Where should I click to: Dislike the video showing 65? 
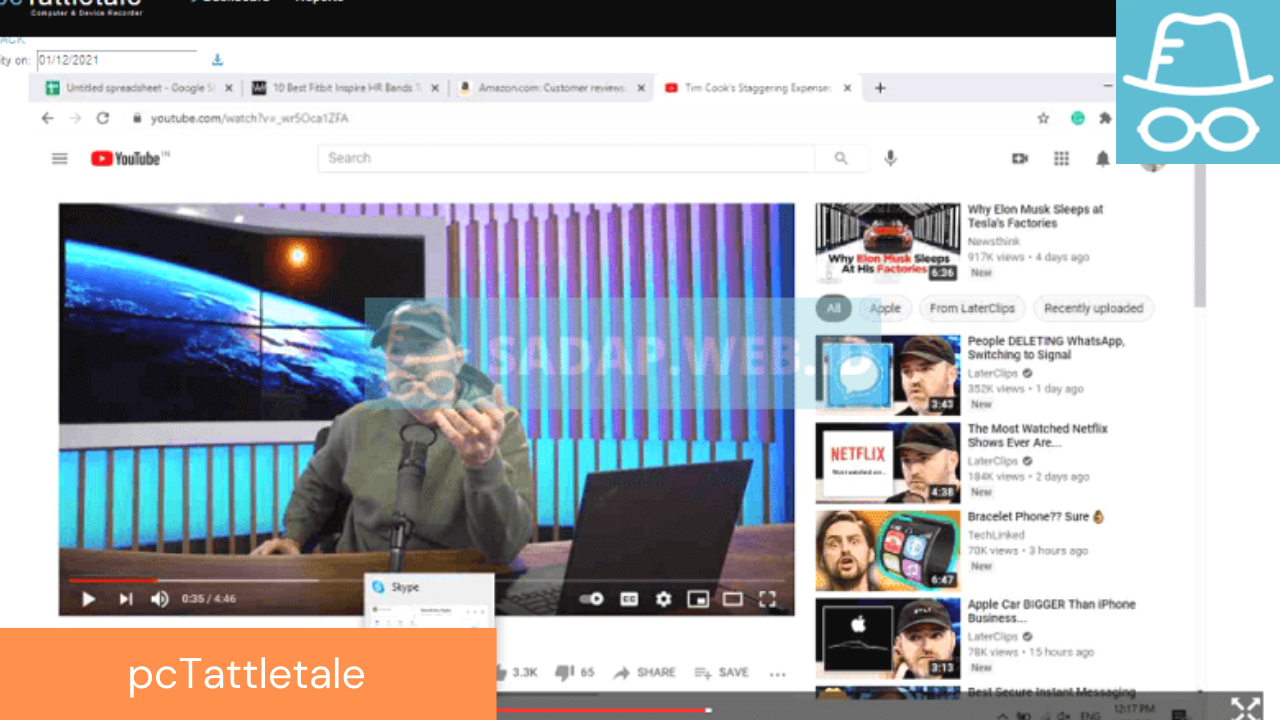575,672
